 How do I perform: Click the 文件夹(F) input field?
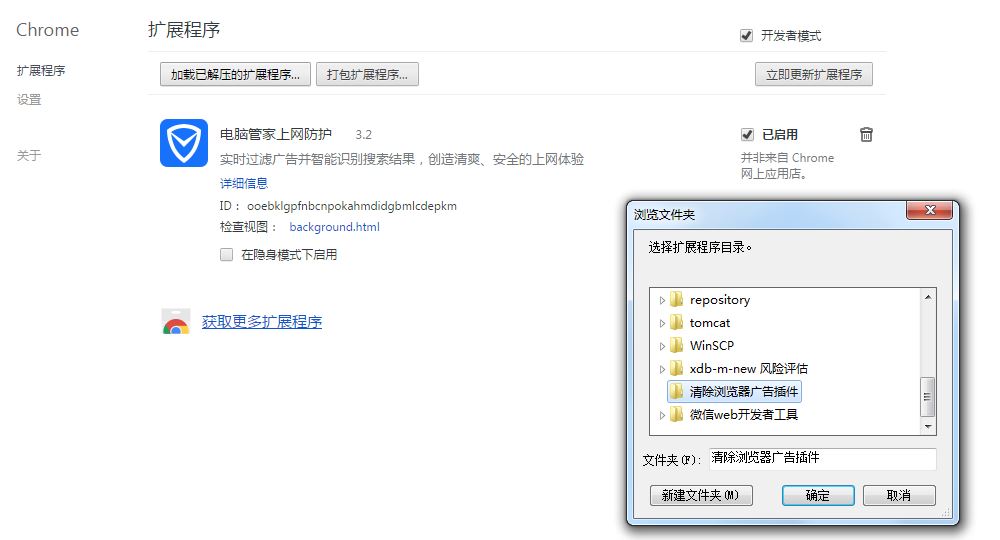click(x=822, y=458)
